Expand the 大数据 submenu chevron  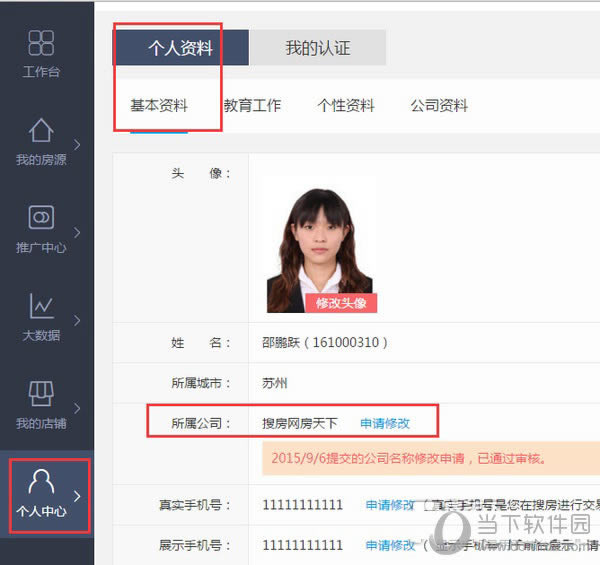(77, 320)
